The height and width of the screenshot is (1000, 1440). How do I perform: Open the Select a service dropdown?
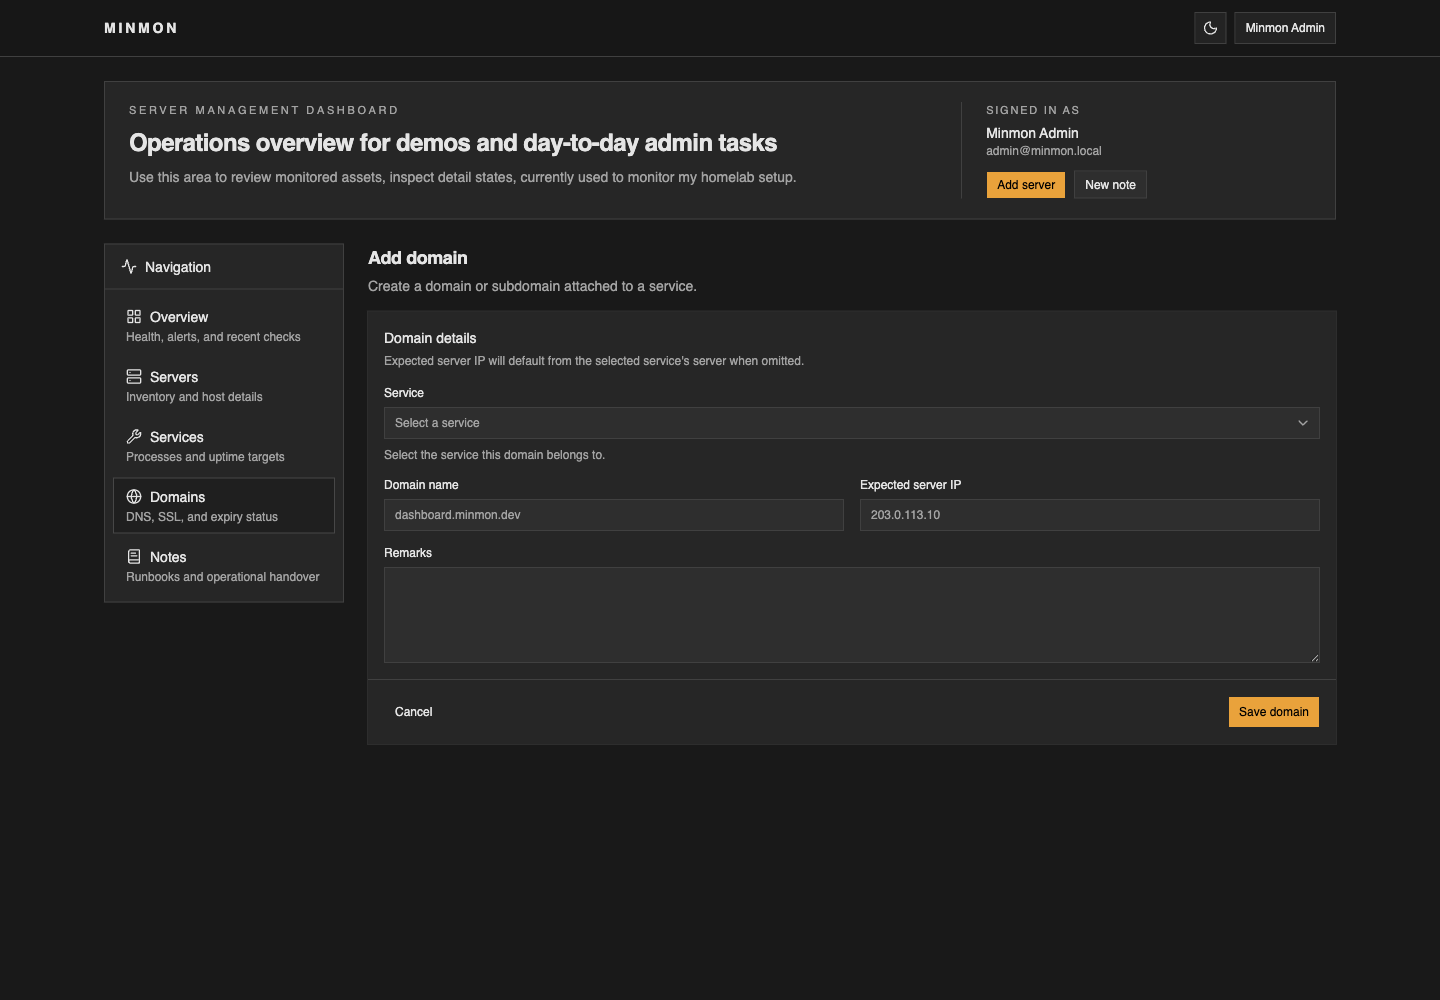(852, 423)
